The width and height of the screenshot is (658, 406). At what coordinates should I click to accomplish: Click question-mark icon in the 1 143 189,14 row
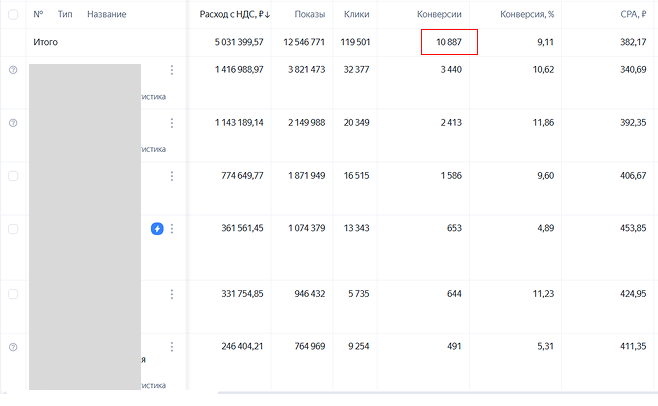[x=13, y=123]
